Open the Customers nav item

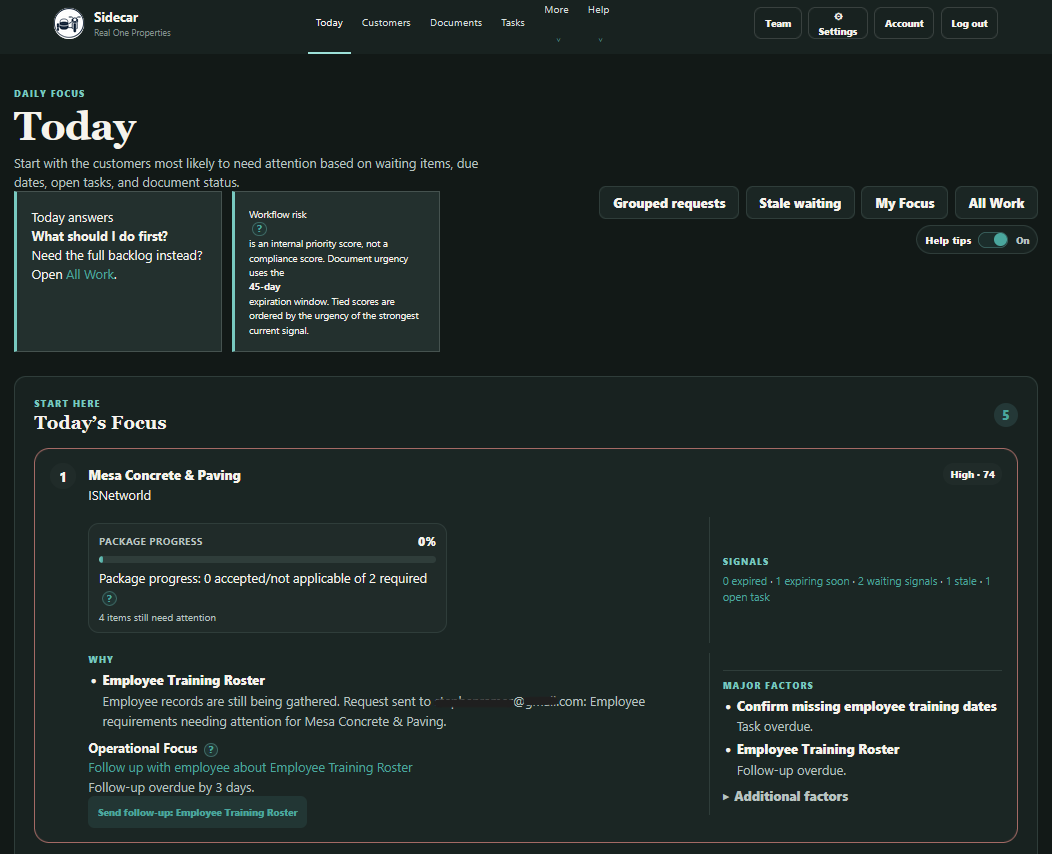[386, 23]
